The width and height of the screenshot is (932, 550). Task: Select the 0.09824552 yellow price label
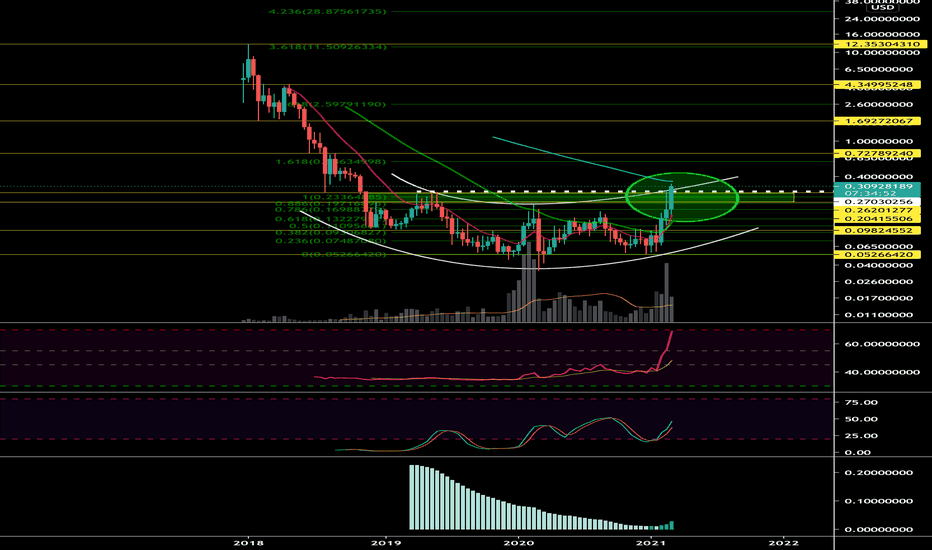click(x=878, y=230)
